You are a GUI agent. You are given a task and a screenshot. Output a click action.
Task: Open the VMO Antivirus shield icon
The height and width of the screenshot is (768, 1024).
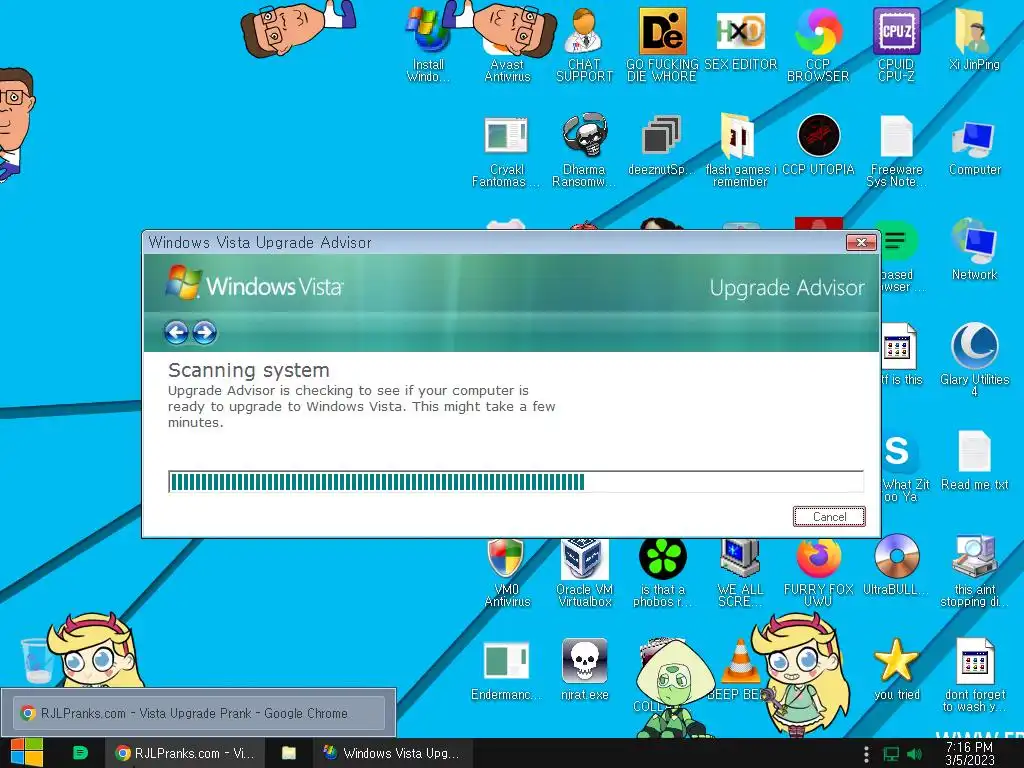pyautogui.click(x=507, y=571)
